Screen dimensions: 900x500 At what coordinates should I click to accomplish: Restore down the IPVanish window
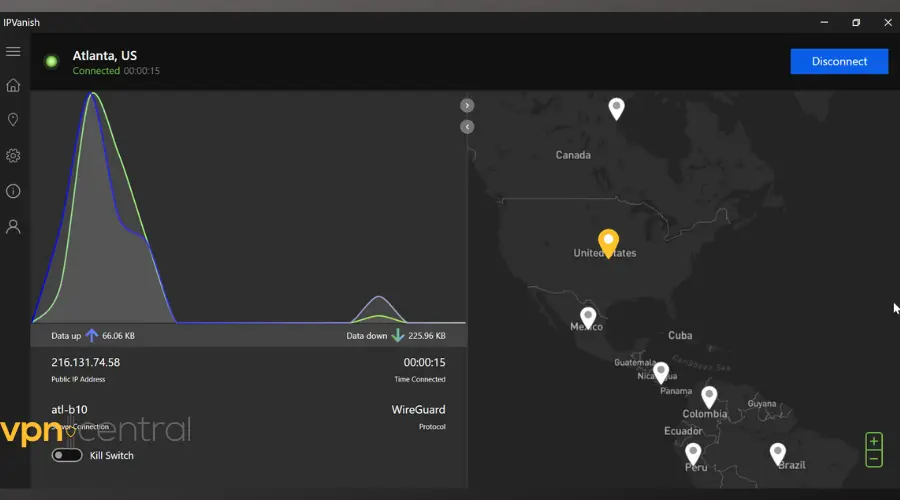[x=856, y=22]
